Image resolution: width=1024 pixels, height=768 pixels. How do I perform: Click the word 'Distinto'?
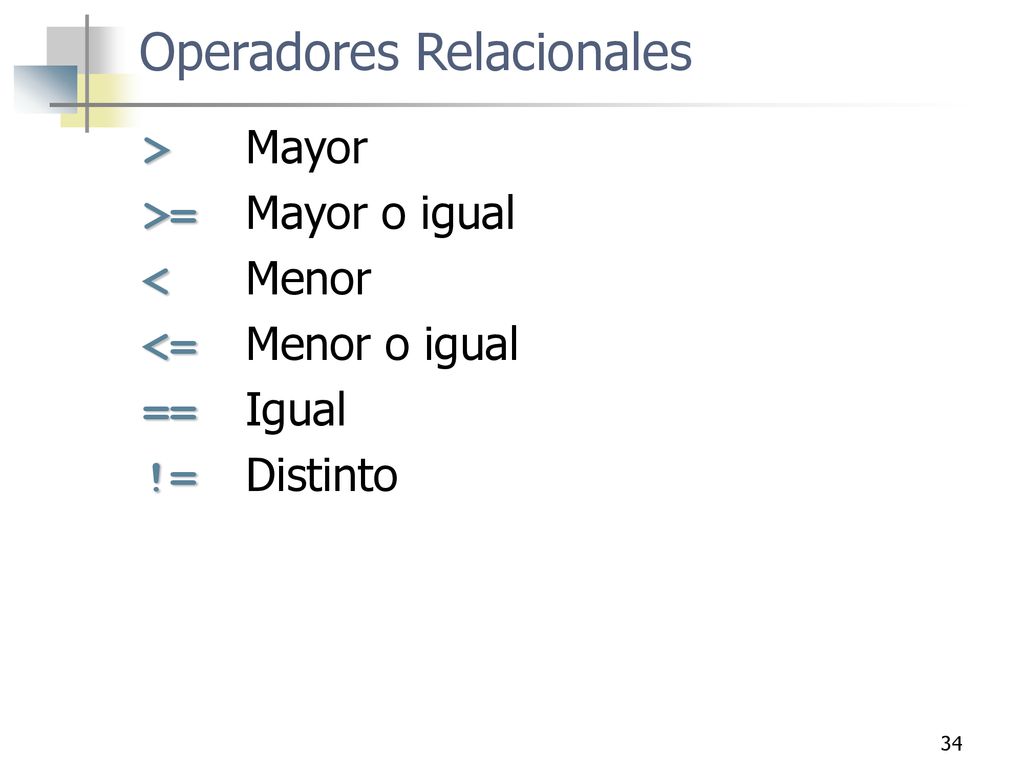coord(322,475)
